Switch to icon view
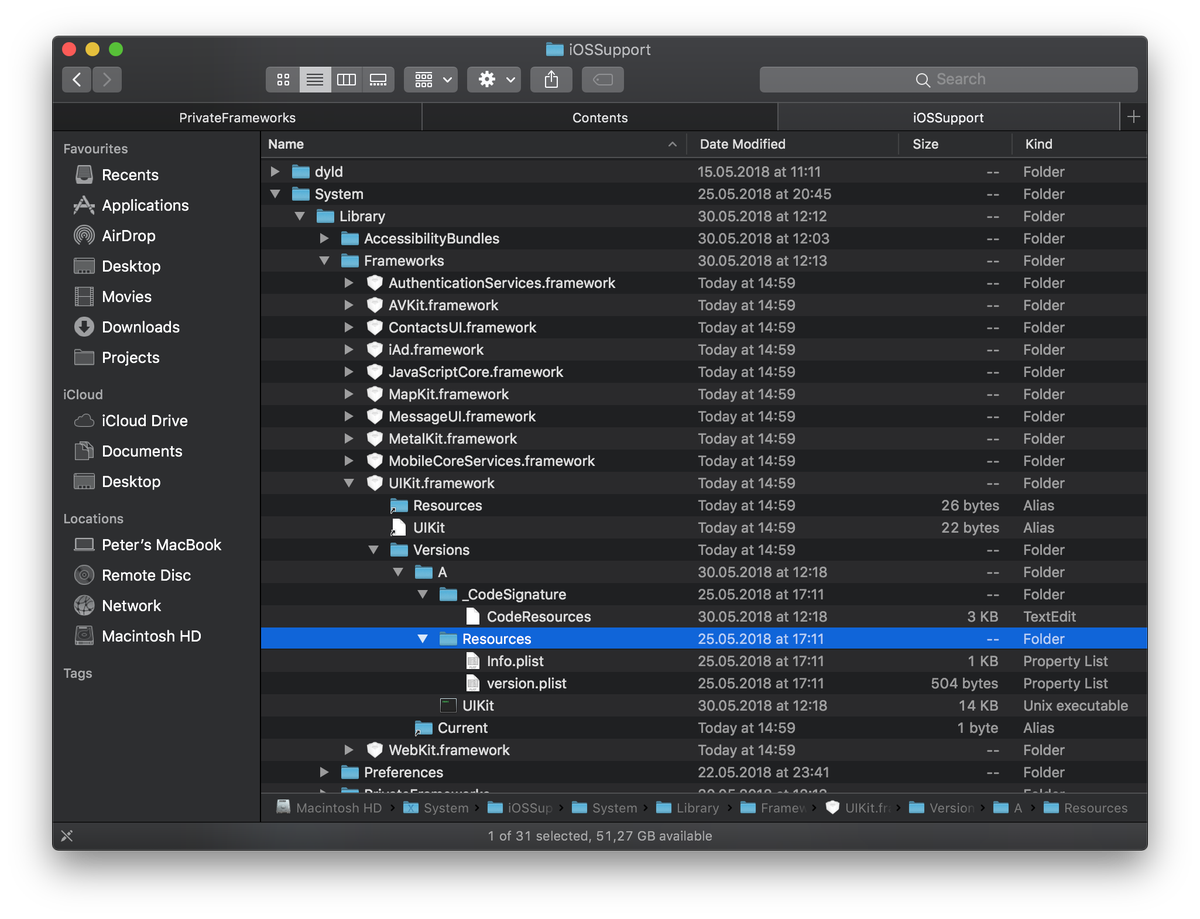 point(283,79)
